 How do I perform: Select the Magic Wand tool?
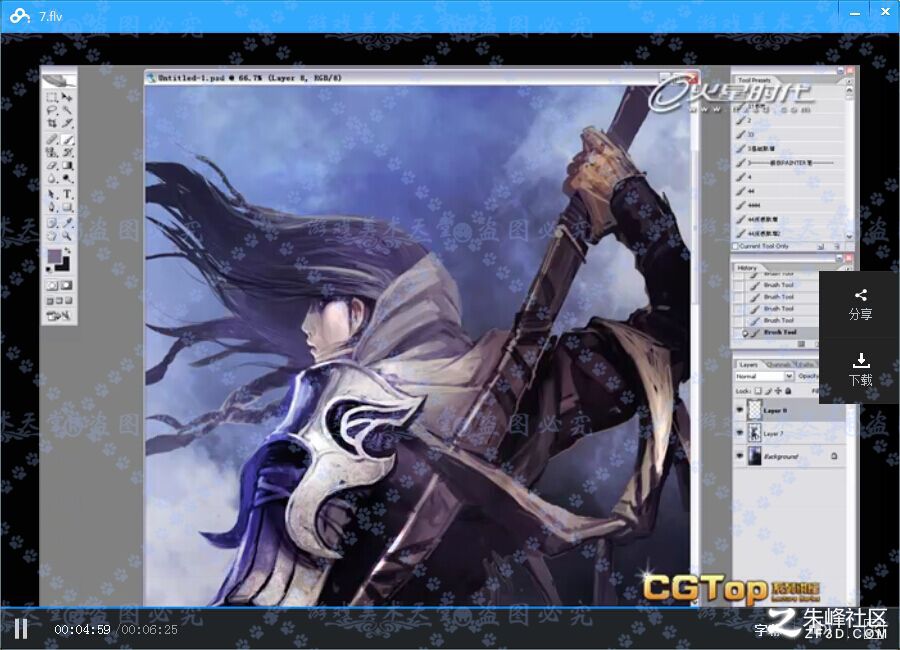coord(67,110)
